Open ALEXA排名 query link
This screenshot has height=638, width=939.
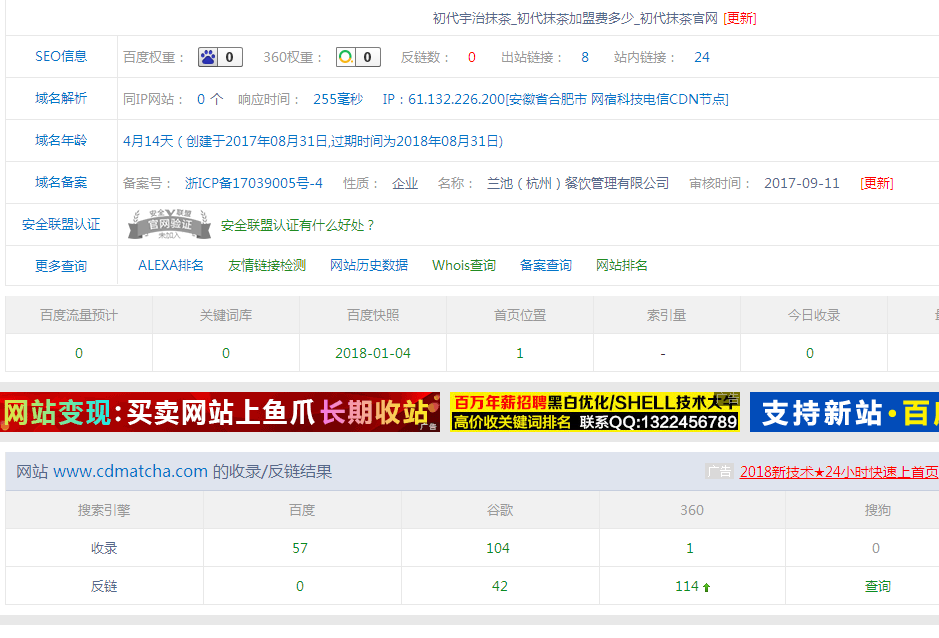coord(171,265)
